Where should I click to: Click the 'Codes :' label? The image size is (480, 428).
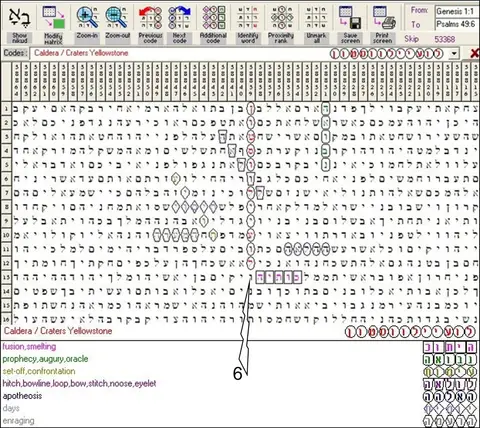pyautogui.click(x=15, y=53)
